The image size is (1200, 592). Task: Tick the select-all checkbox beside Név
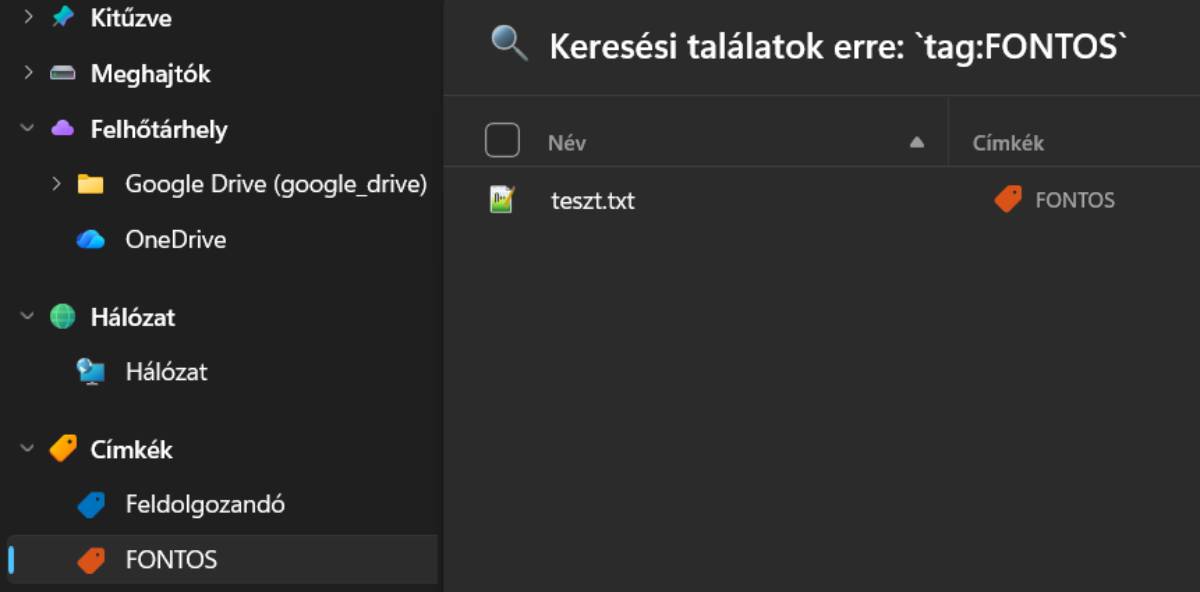pyautogui.click(x=502, y=140)
